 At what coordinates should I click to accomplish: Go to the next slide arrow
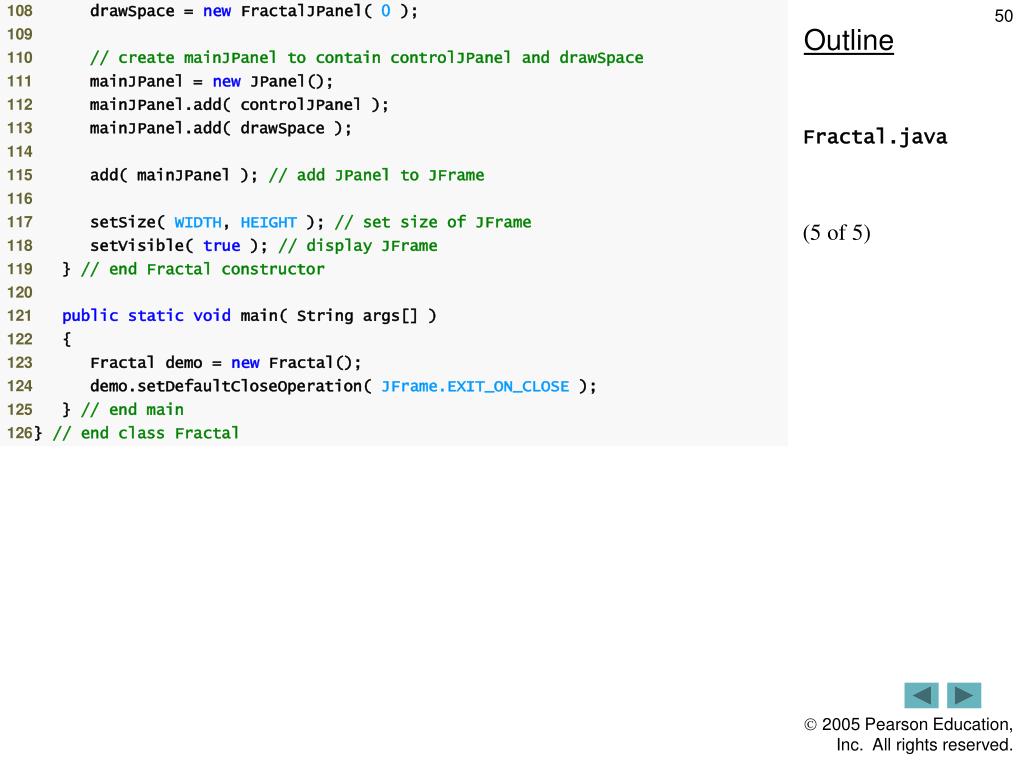click(x=964, y=695)
